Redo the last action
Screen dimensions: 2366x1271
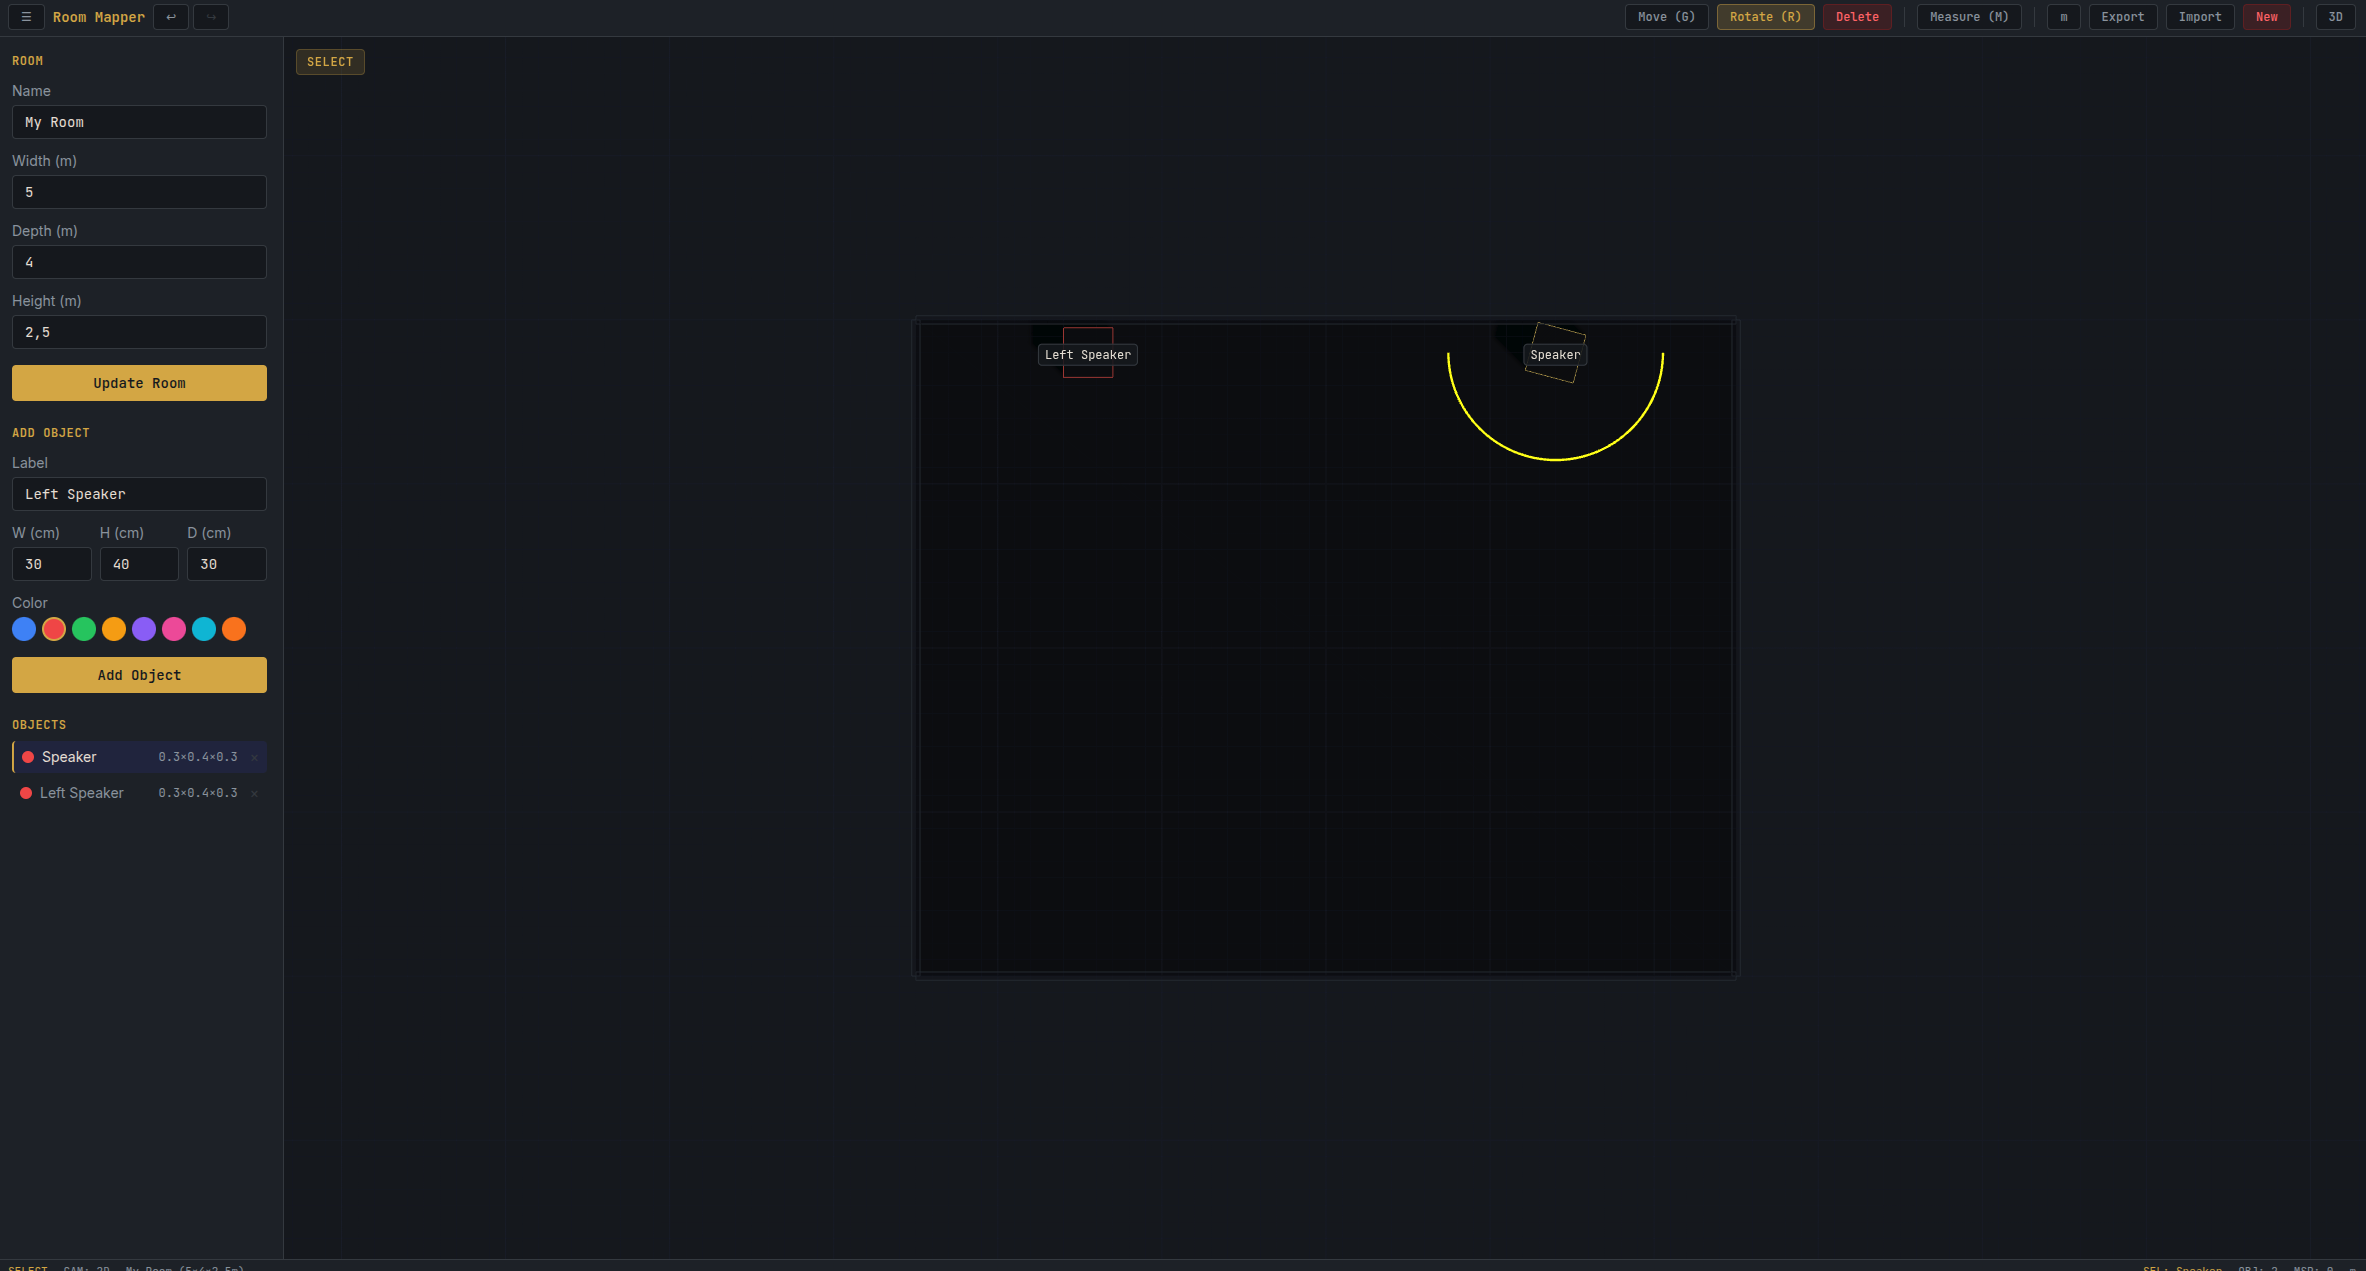210,17
